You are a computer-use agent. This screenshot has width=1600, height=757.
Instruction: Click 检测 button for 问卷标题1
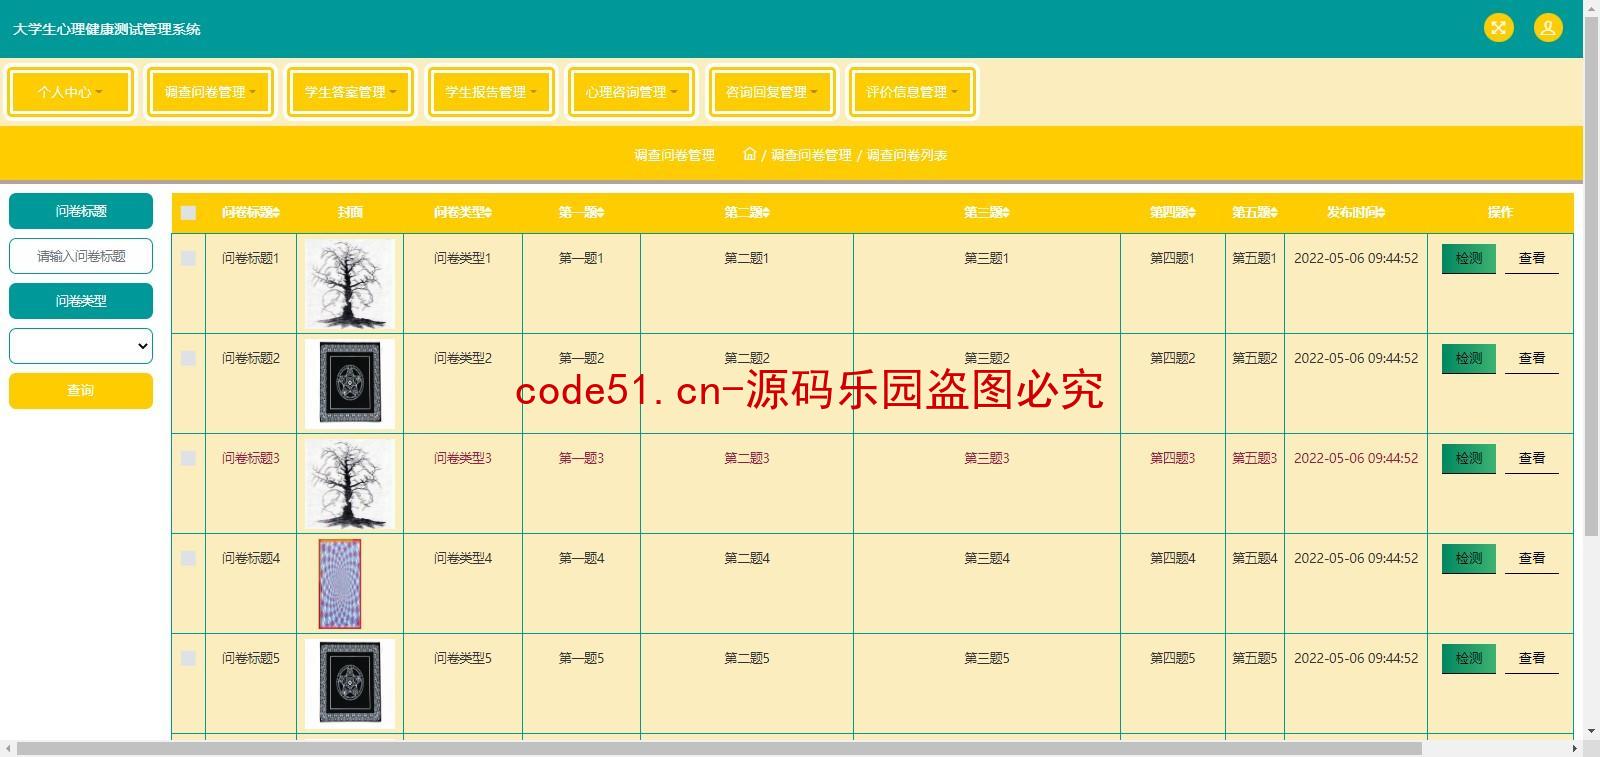click(x=1468, y=259)
